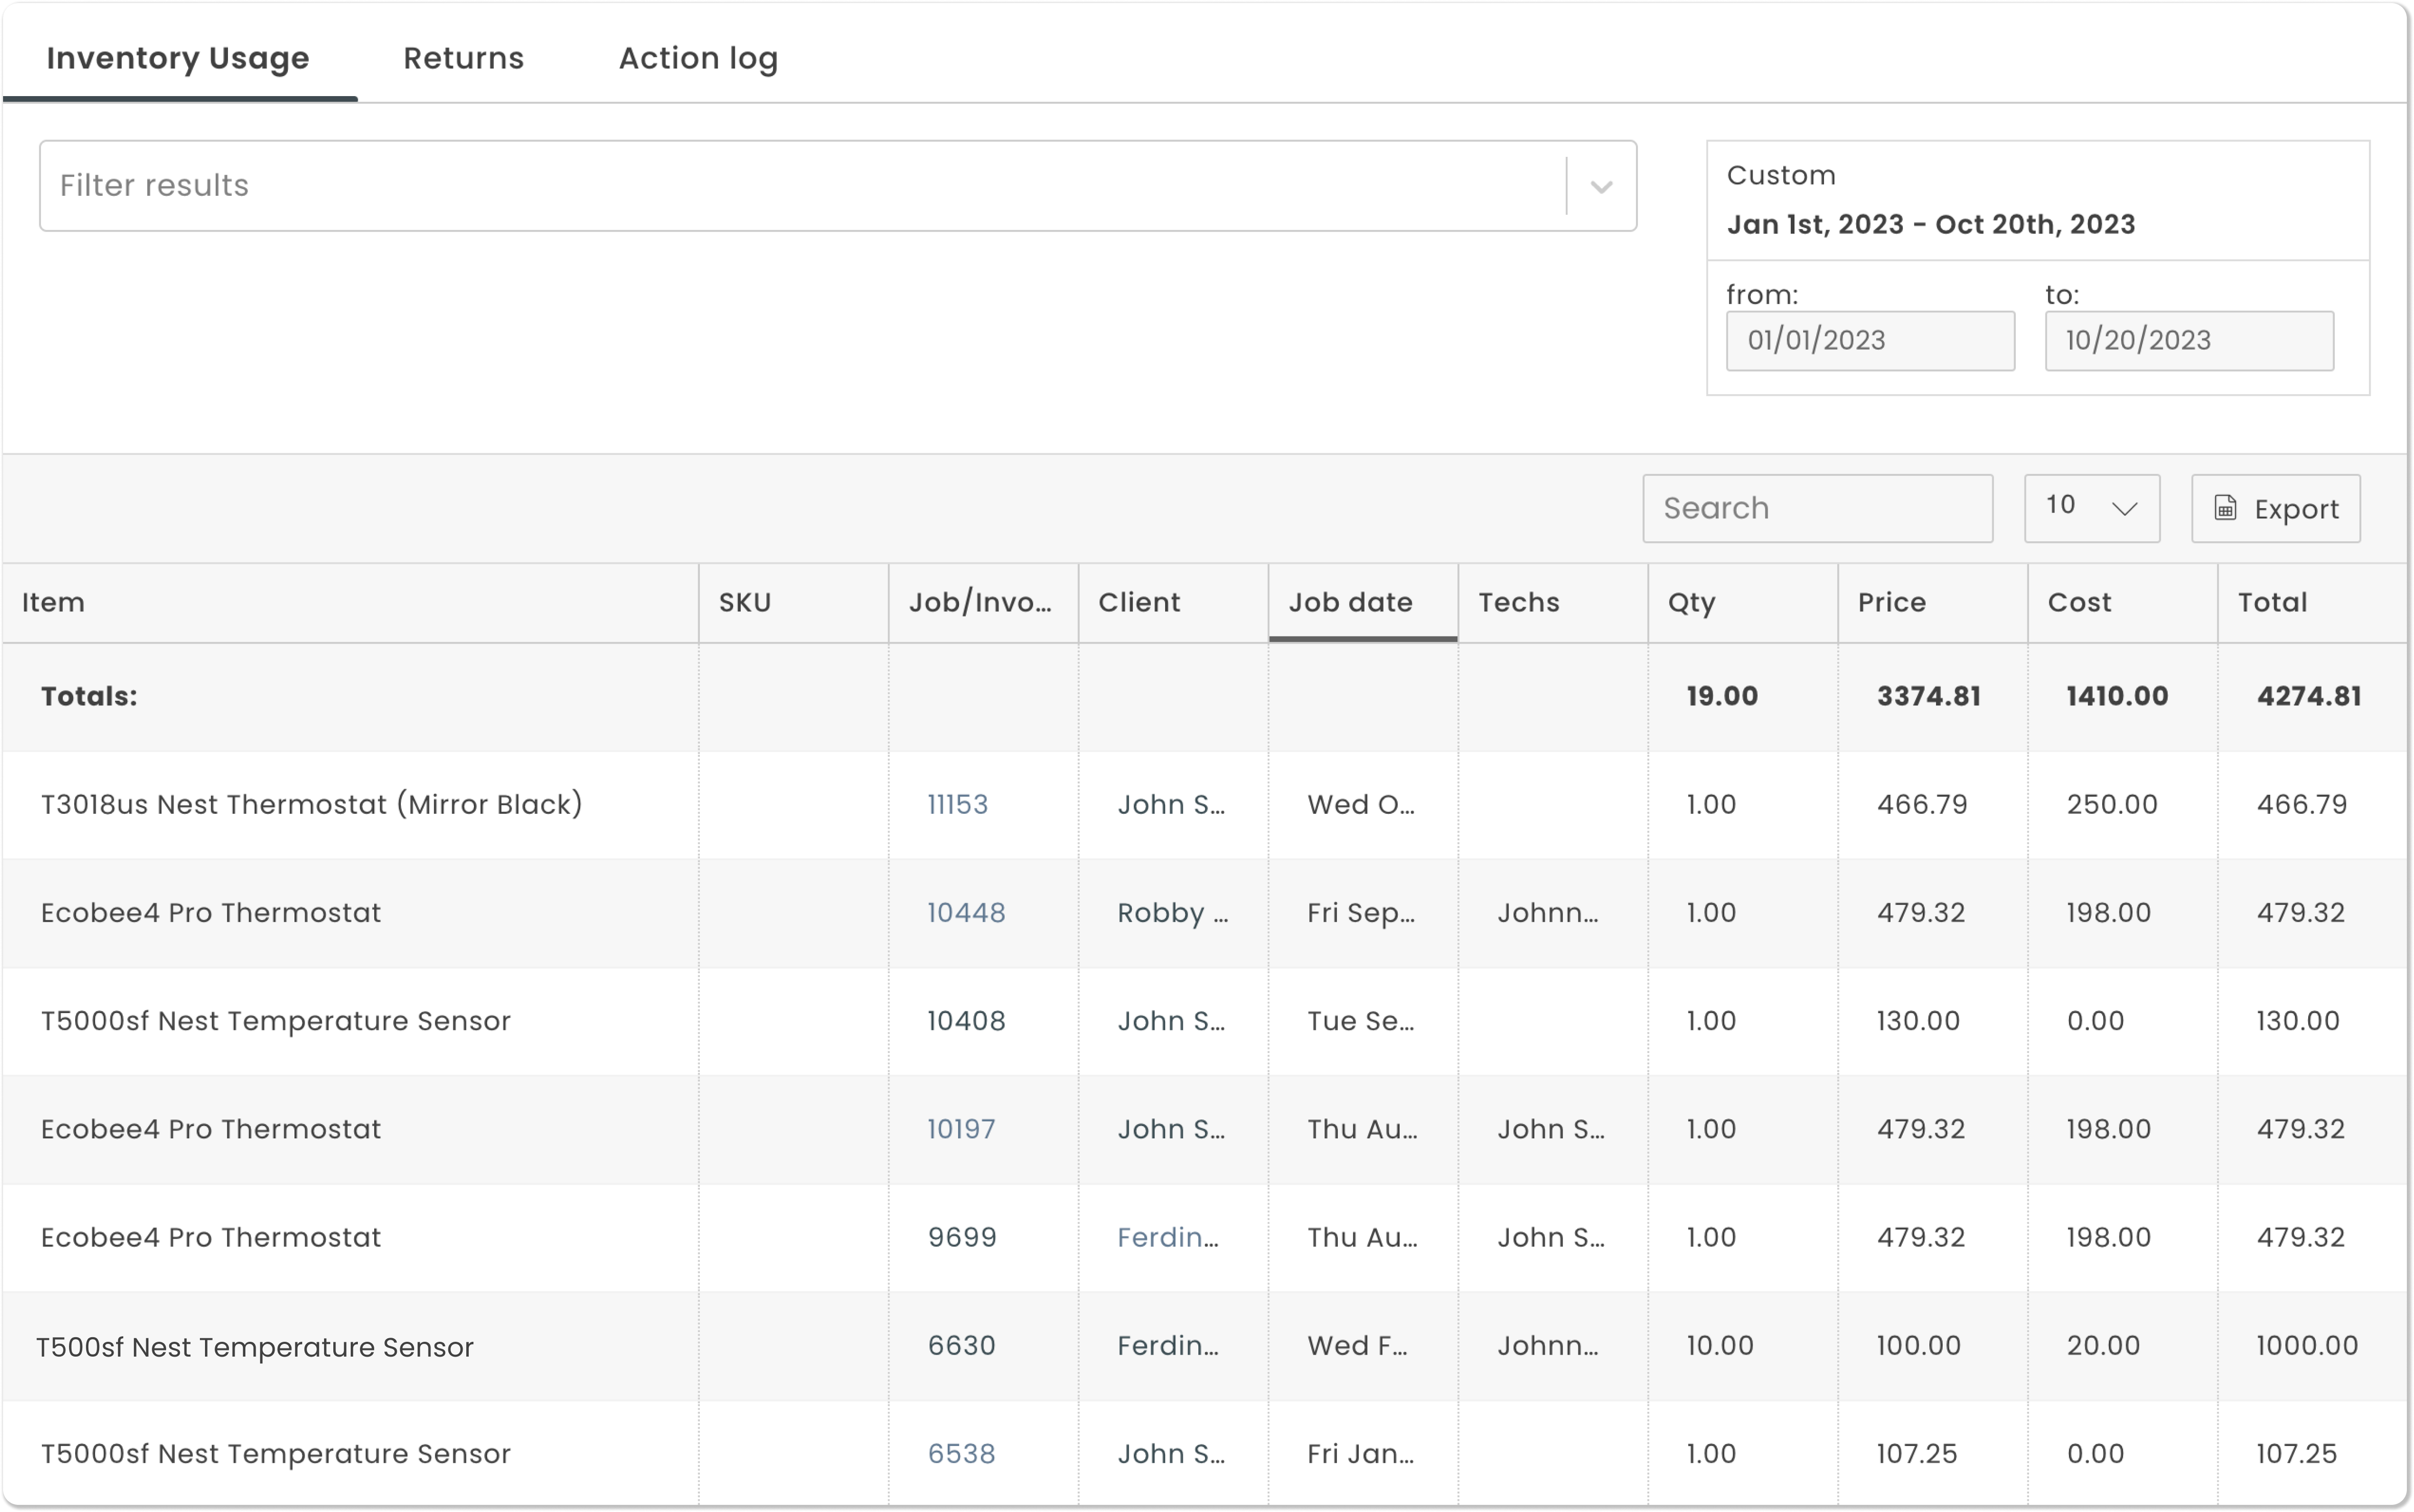This screenshot has height=1512, width=2414.
Task: Click the to date field 10/20/2023
Action: 2189,341
